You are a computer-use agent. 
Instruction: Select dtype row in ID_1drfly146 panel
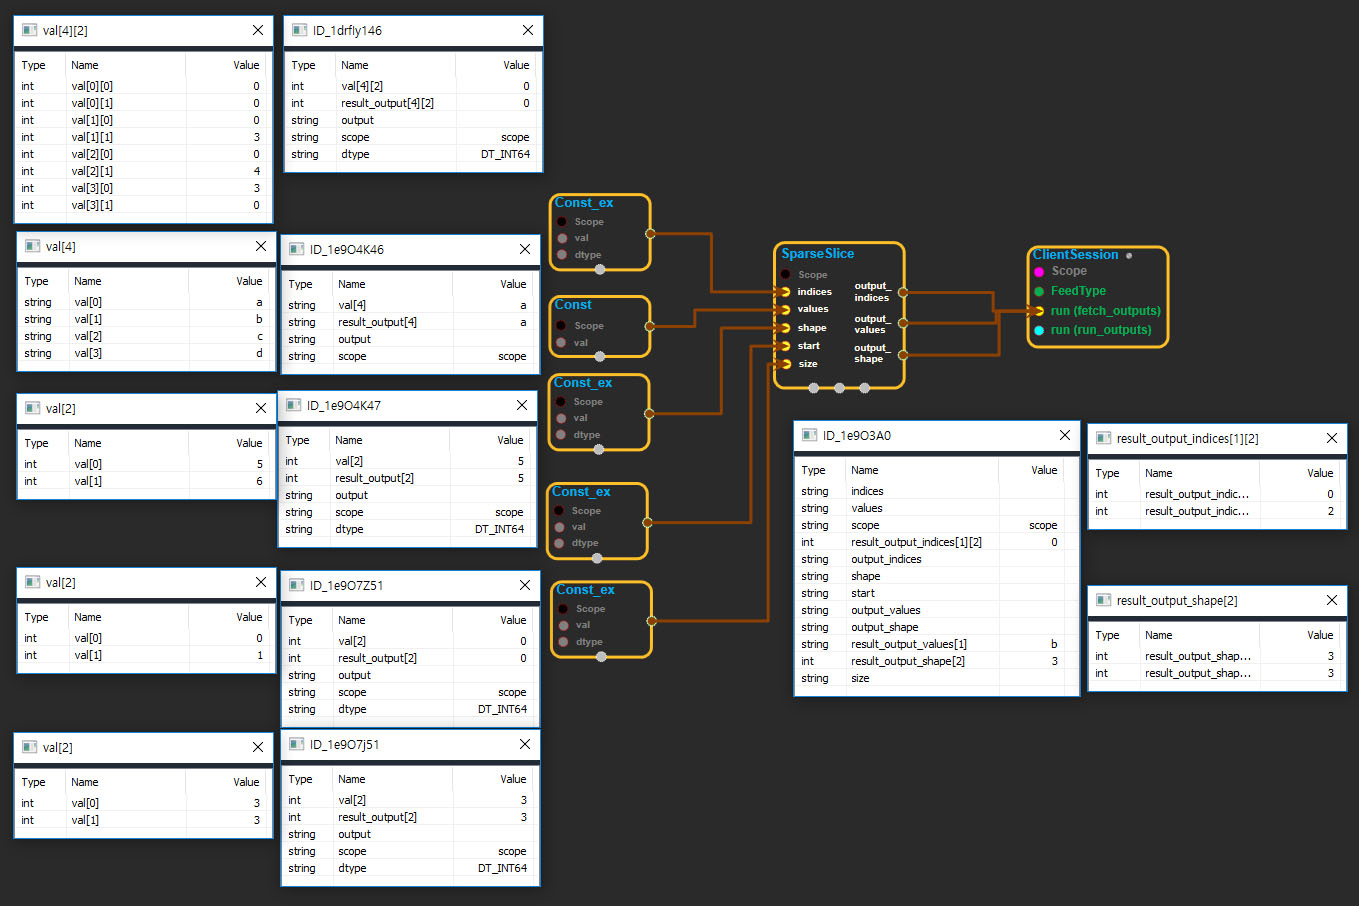(410, 154)
